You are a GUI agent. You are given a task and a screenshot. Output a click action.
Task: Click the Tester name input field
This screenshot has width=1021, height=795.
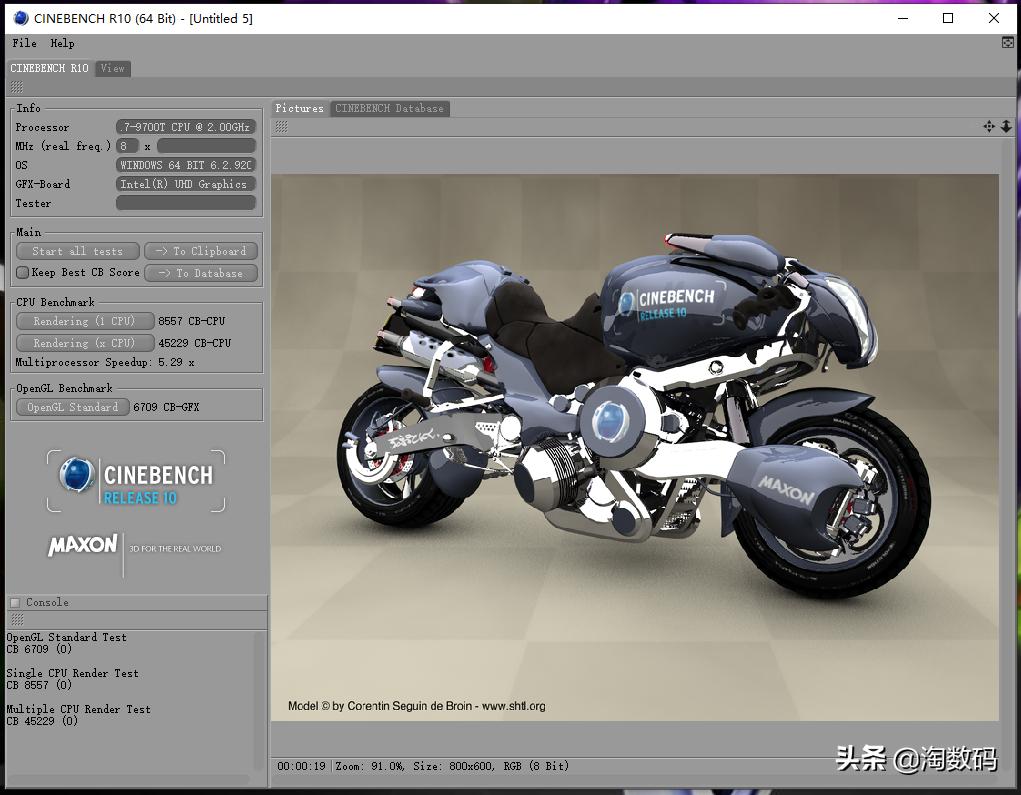pos(186,203)
